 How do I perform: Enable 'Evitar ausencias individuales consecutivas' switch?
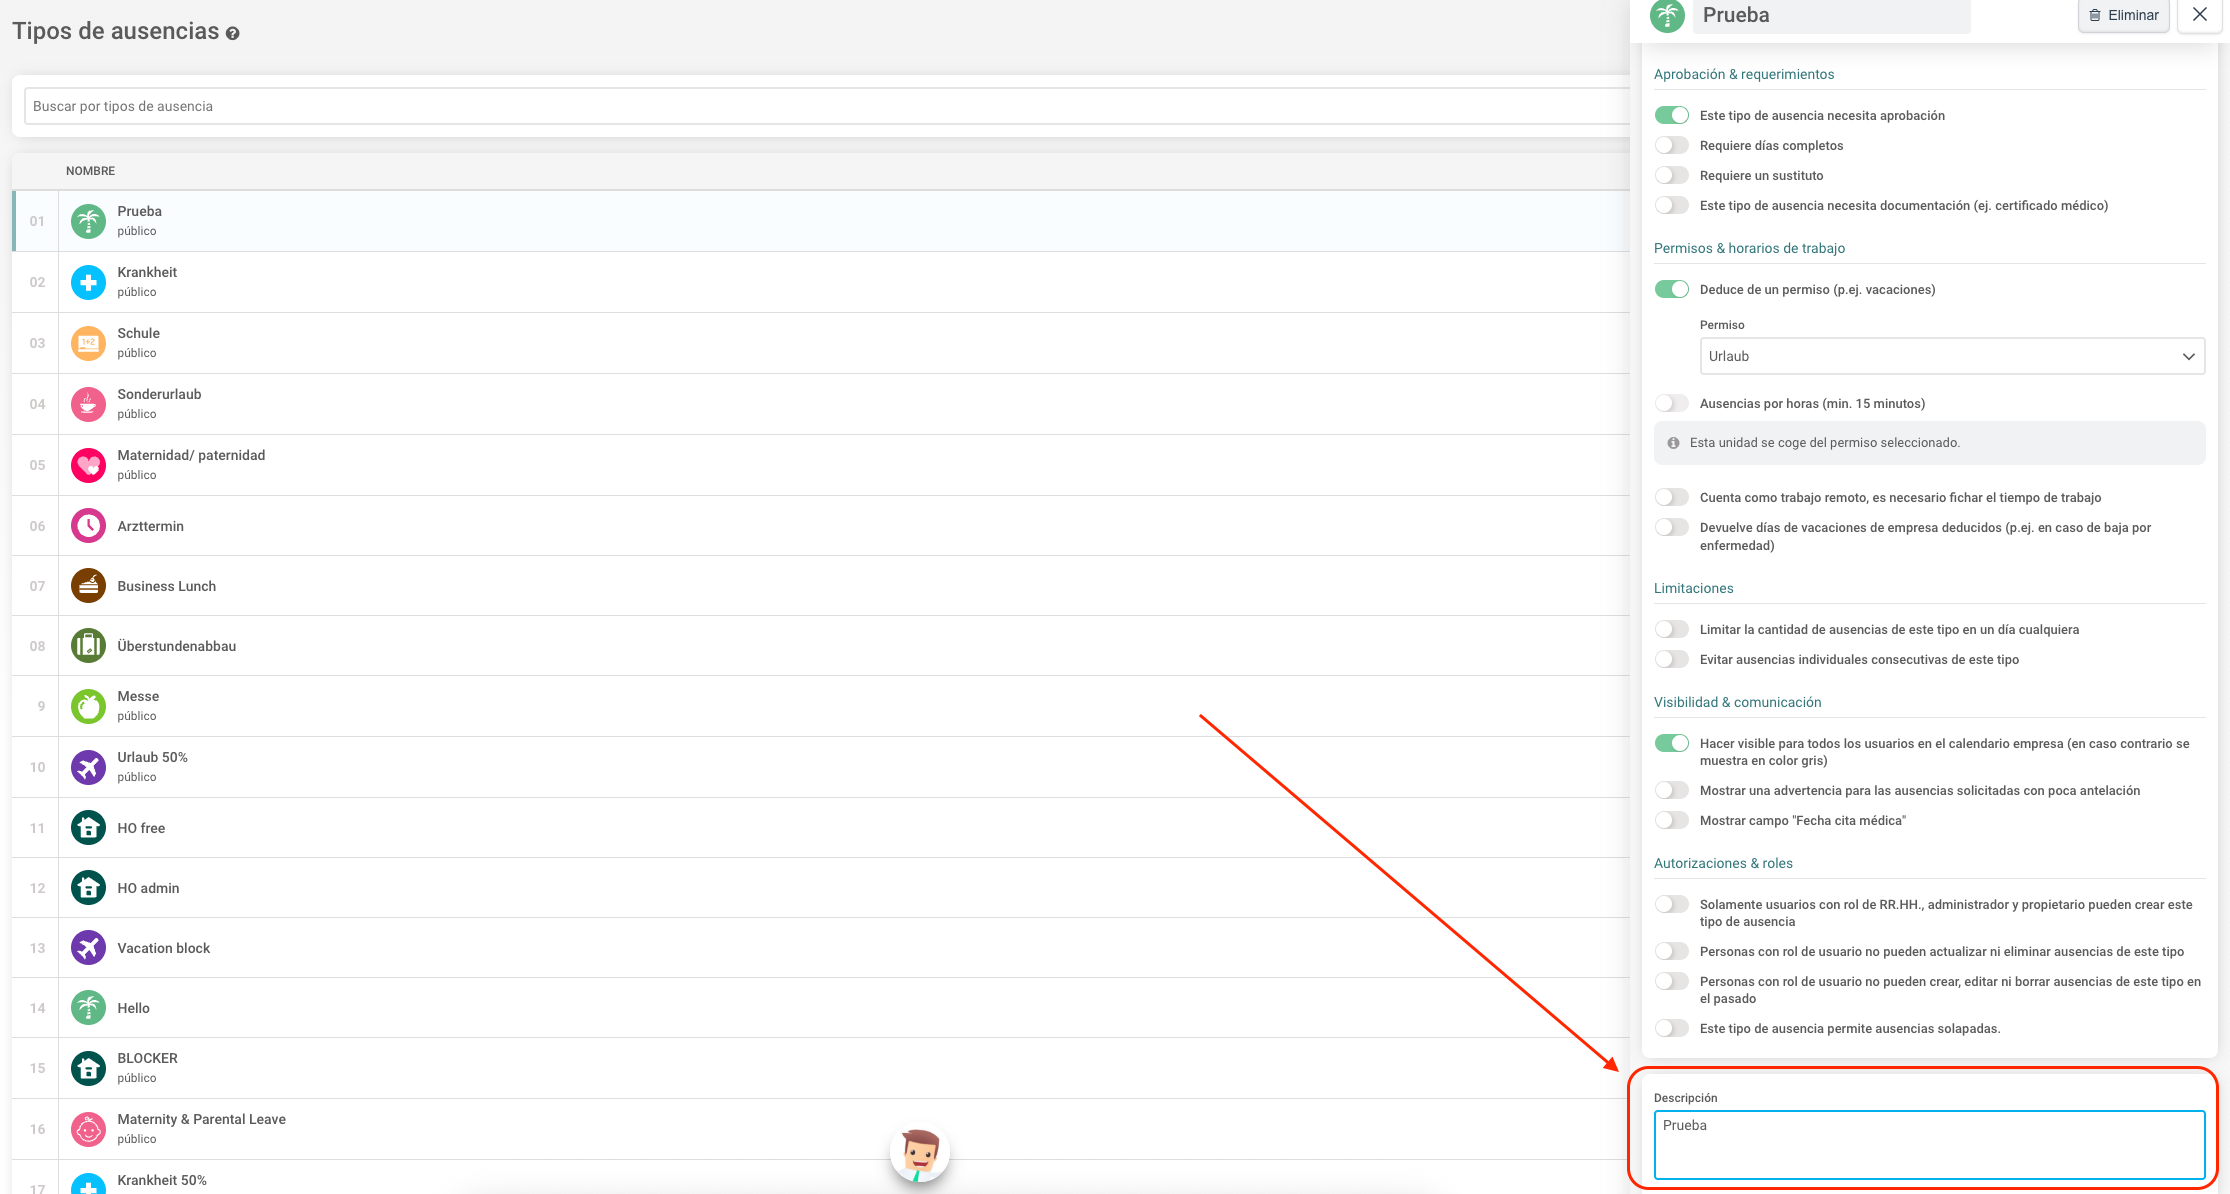tap(1672, 660)
